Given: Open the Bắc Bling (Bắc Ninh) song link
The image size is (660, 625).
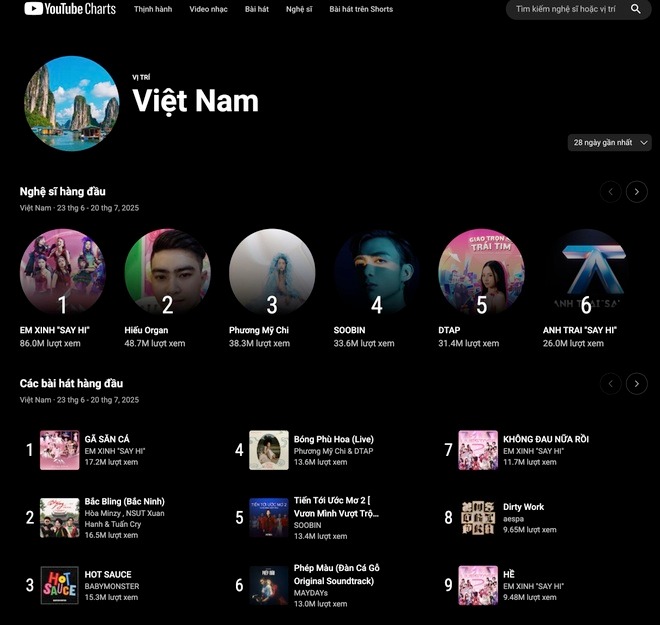Looking at the screenshot, I should pyautogui.click(x=125, y=501).
